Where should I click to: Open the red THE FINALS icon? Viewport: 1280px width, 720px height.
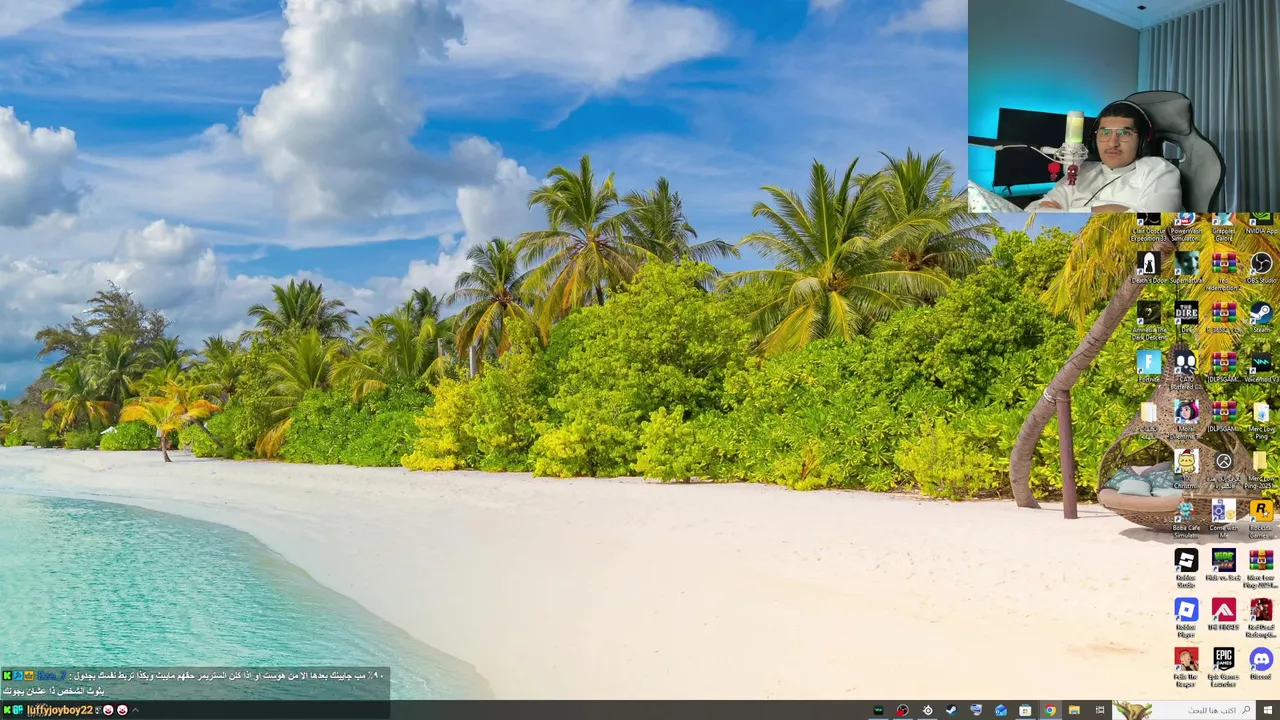pyautogui.click(x=1223, y=615)
